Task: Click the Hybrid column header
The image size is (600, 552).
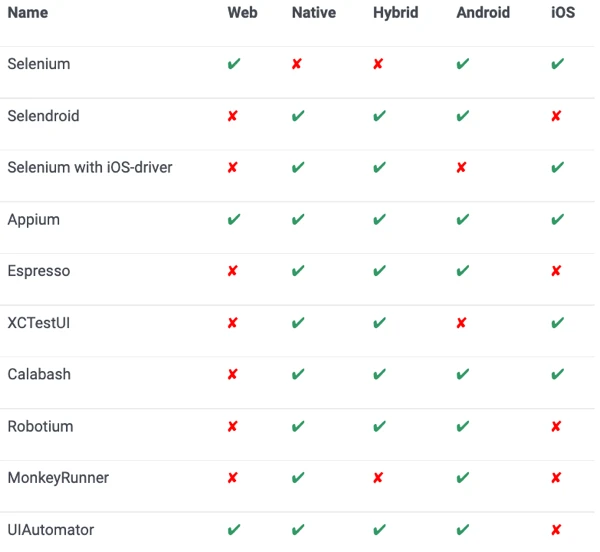Action: click(x=395, y=13)
